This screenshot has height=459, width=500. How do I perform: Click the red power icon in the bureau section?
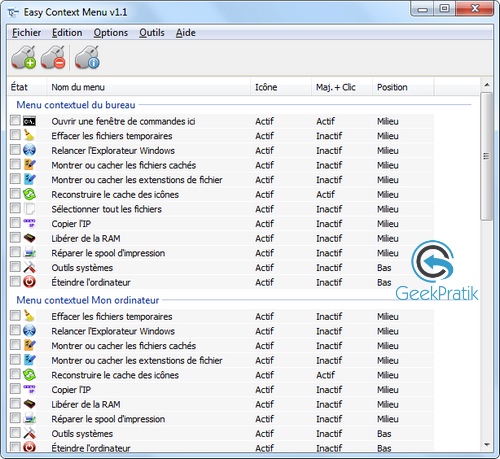pos(29,282)
